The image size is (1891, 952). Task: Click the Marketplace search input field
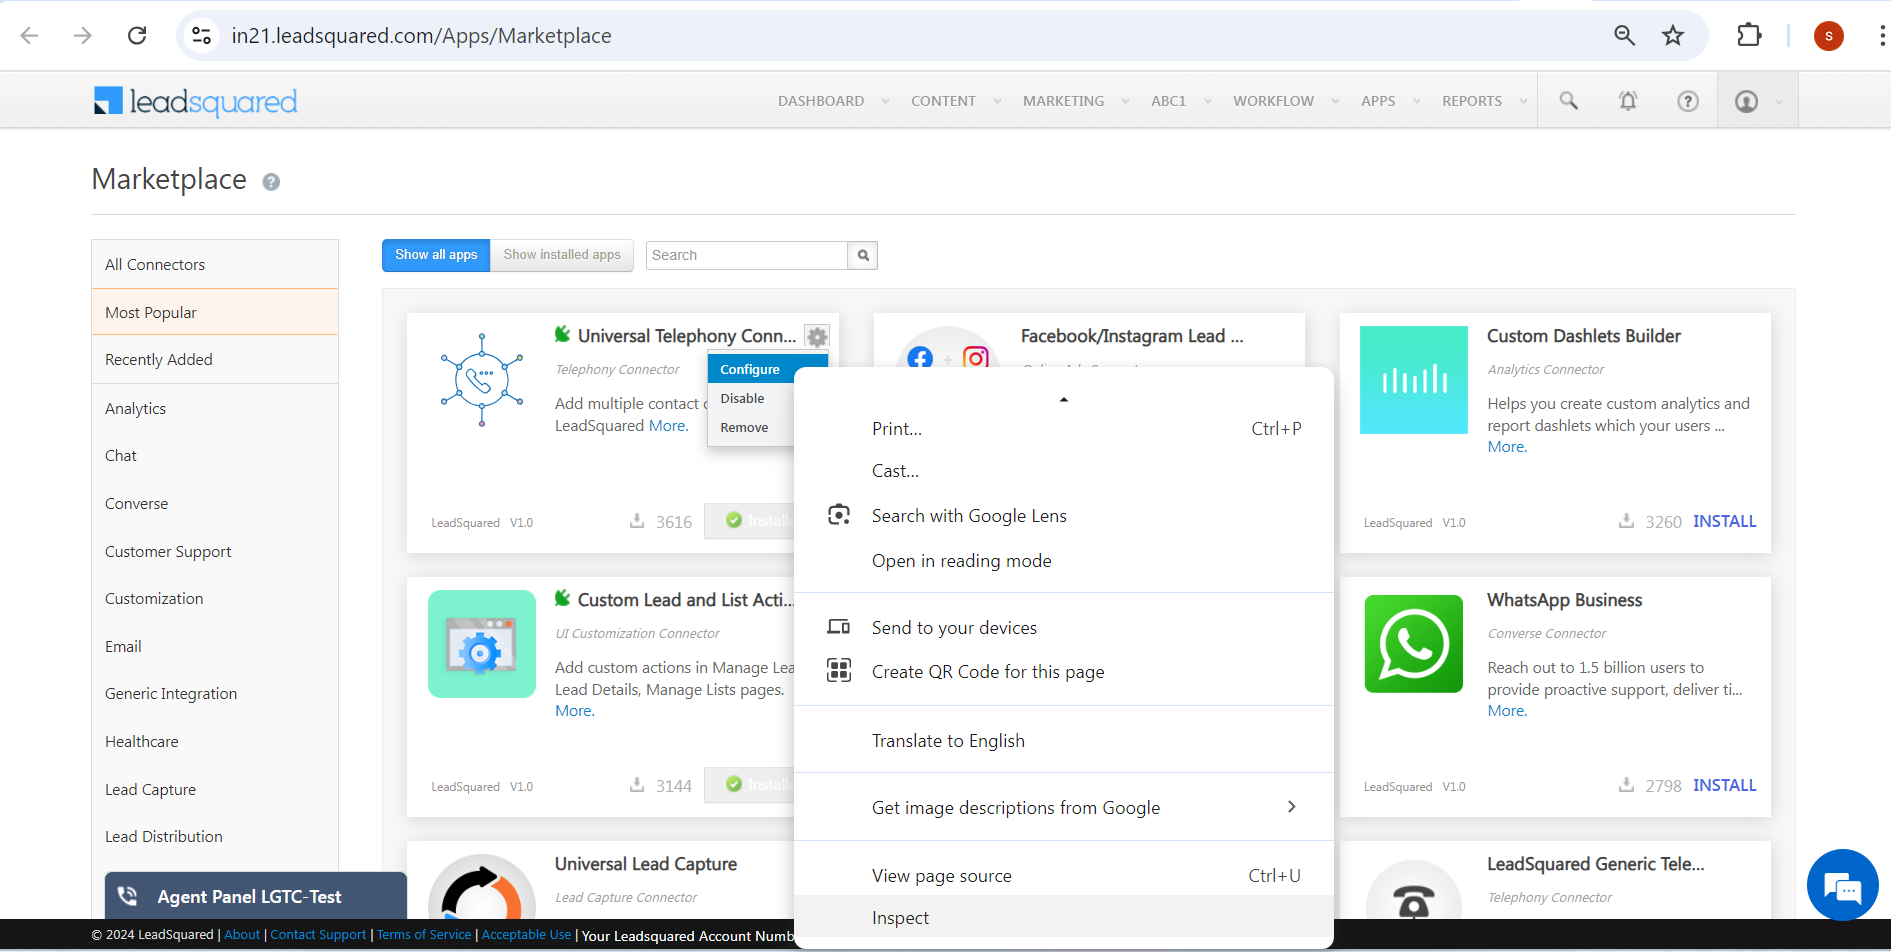point(746,256)
